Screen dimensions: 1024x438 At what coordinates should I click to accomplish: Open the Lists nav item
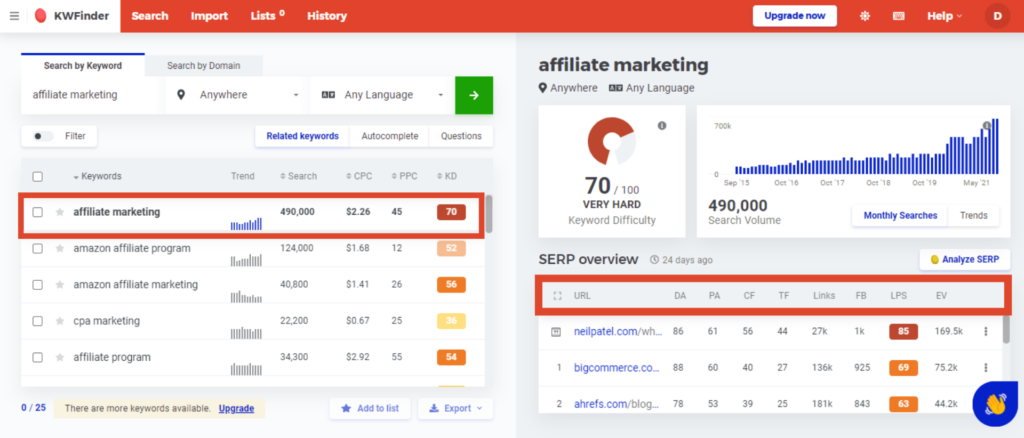tap(268, 16)
